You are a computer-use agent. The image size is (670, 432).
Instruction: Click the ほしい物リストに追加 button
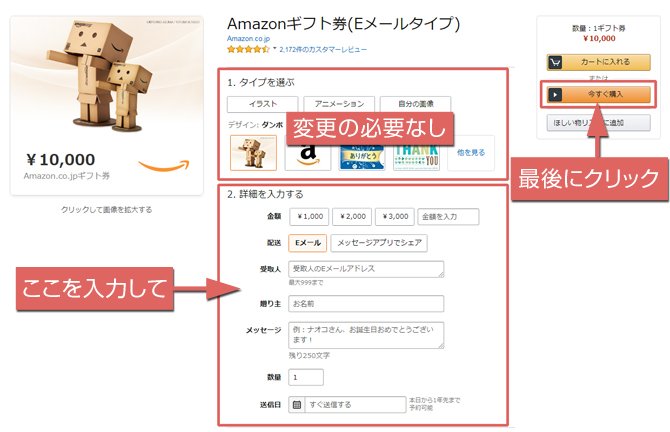point(599,123)
